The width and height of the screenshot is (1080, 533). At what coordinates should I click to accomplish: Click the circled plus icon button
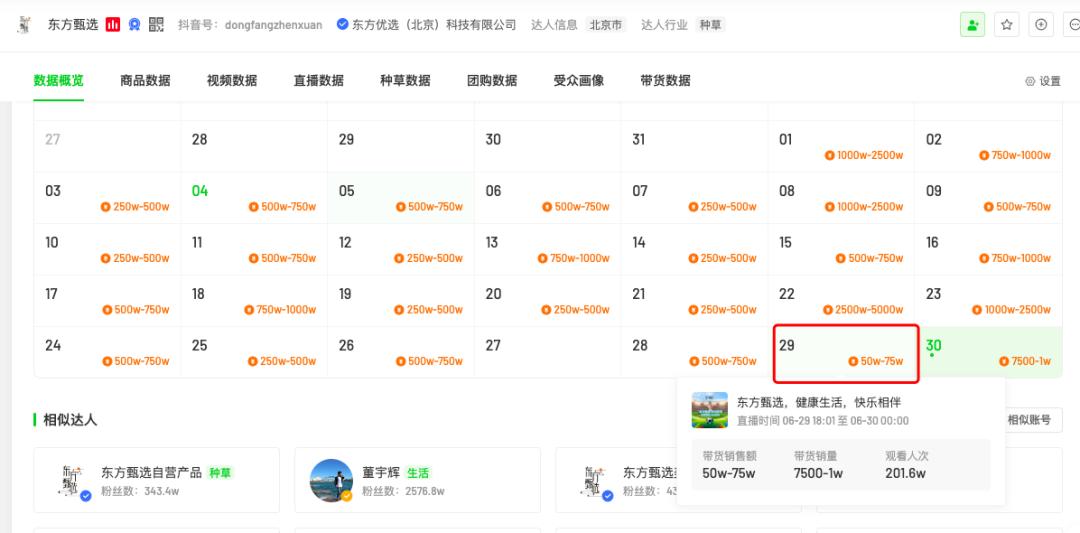tap(1041, 25)
